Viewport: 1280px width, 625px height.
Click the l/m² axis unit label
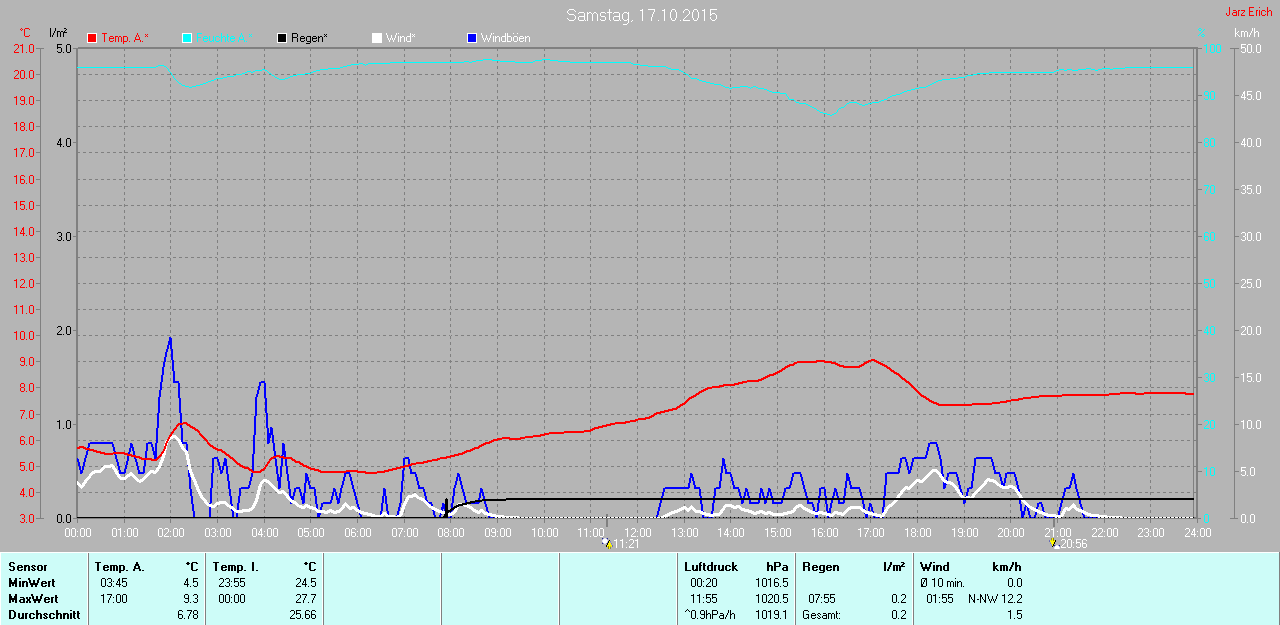pos(58,33)
